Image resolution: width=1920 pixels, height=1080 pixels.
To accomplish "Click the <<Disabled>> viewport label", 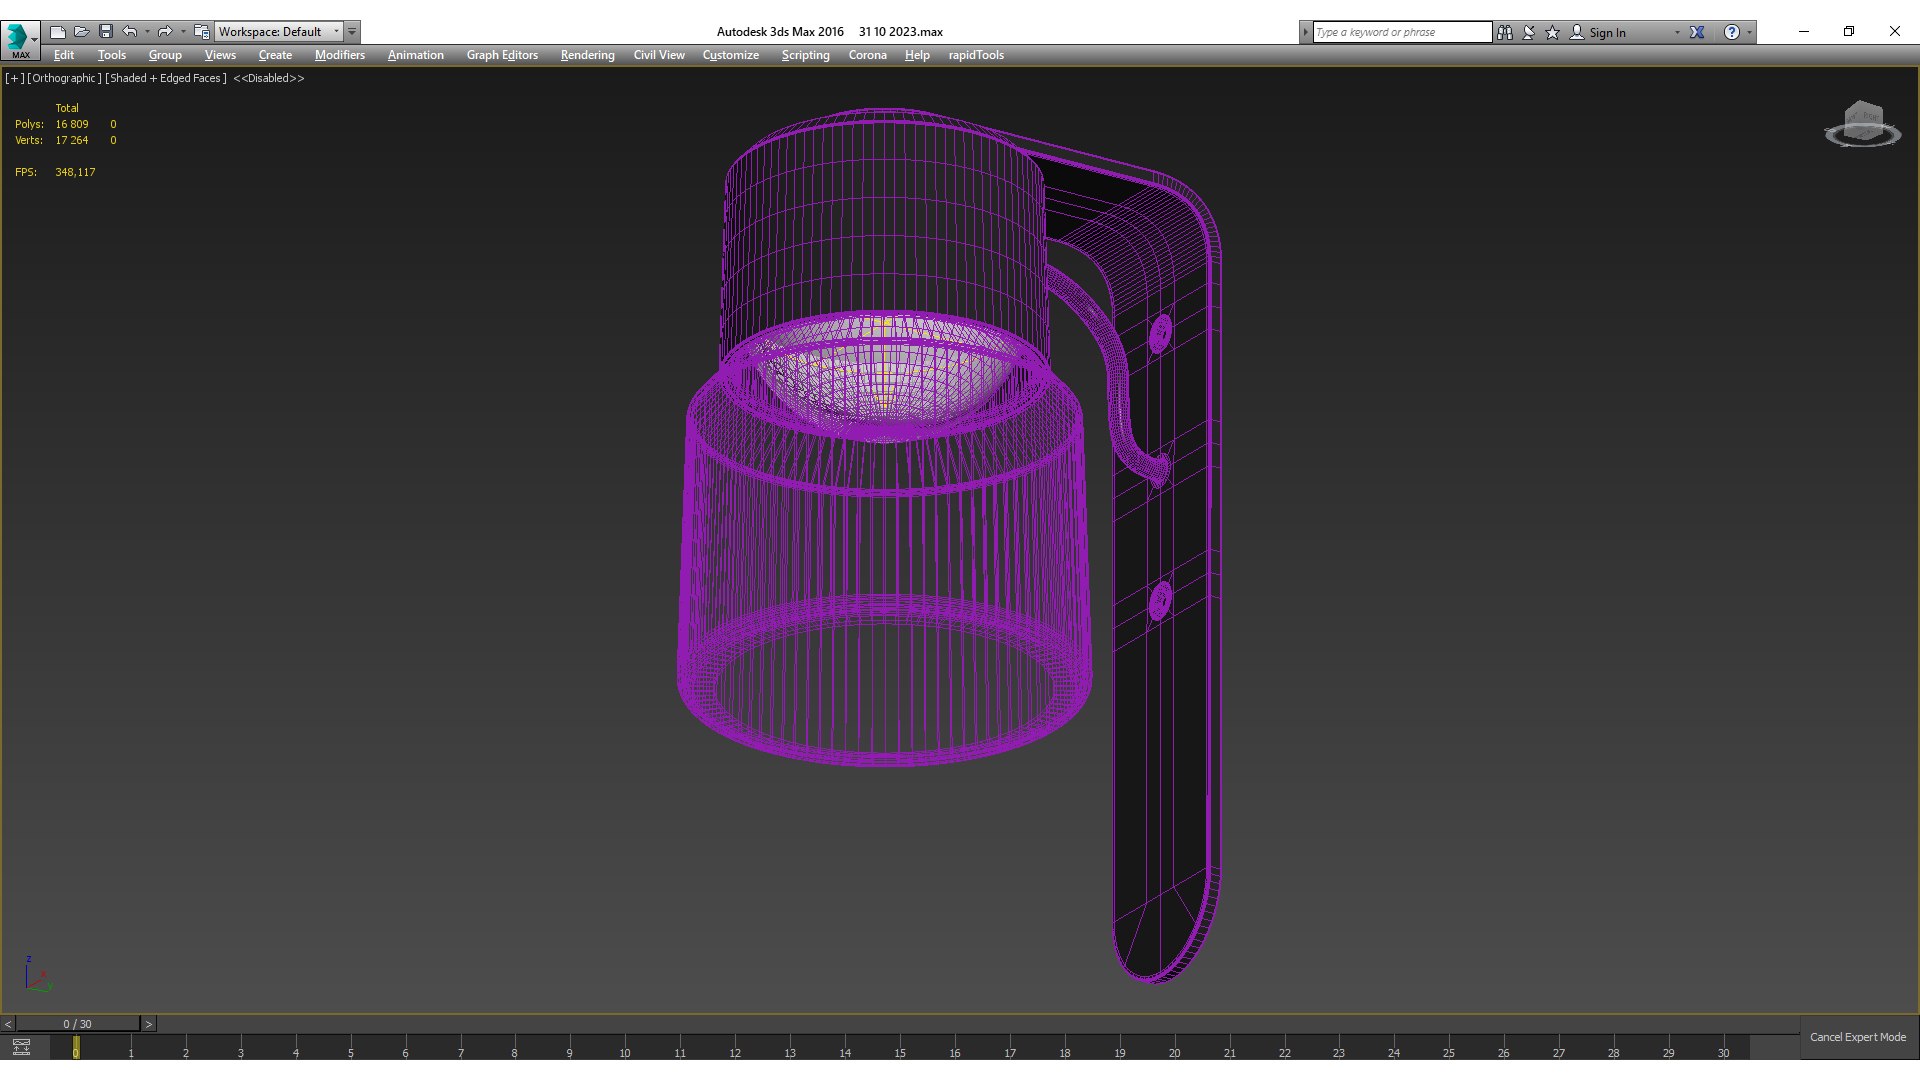I will tap(268, 78).
